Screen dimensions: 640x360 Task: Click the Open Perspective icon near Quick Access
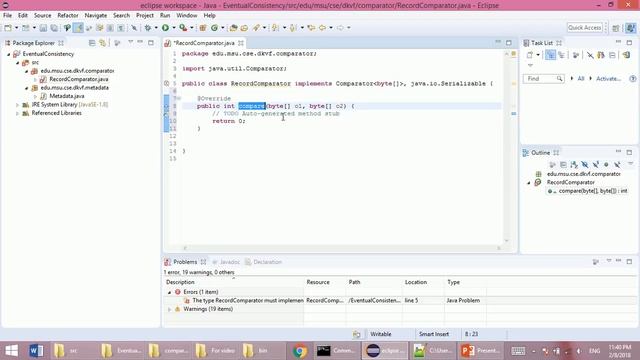[616, 28]
